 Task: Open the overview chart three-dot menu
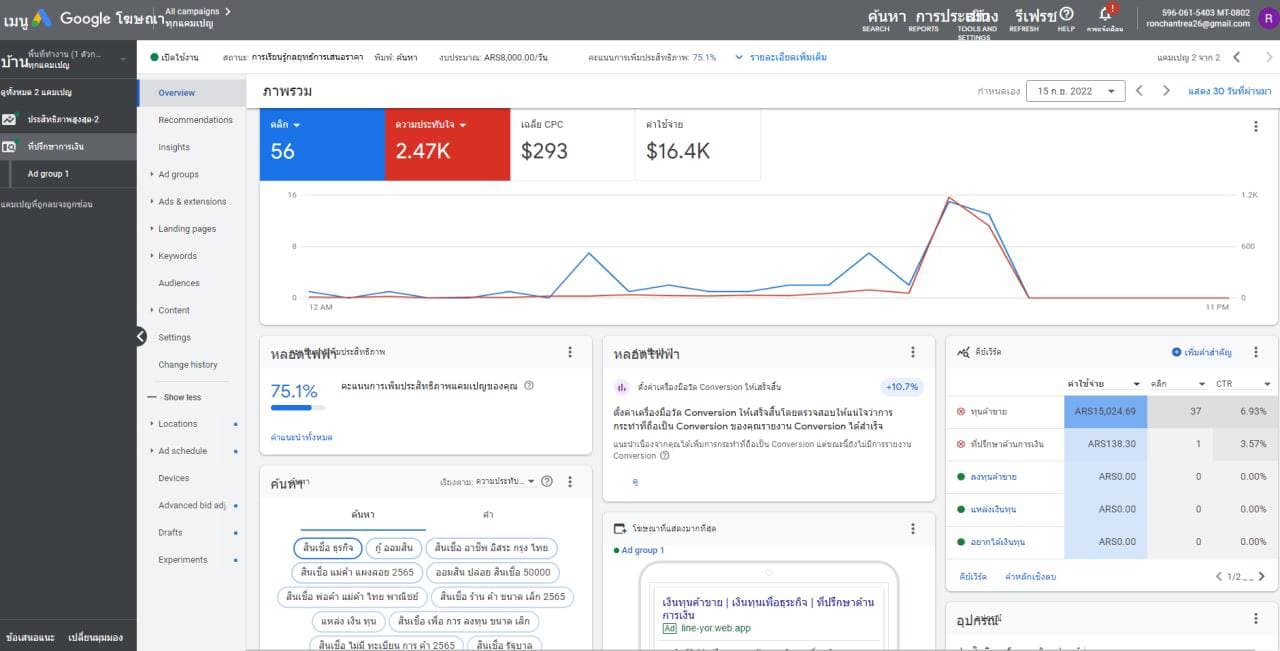pyautogui.click(x=1256, y=126)
